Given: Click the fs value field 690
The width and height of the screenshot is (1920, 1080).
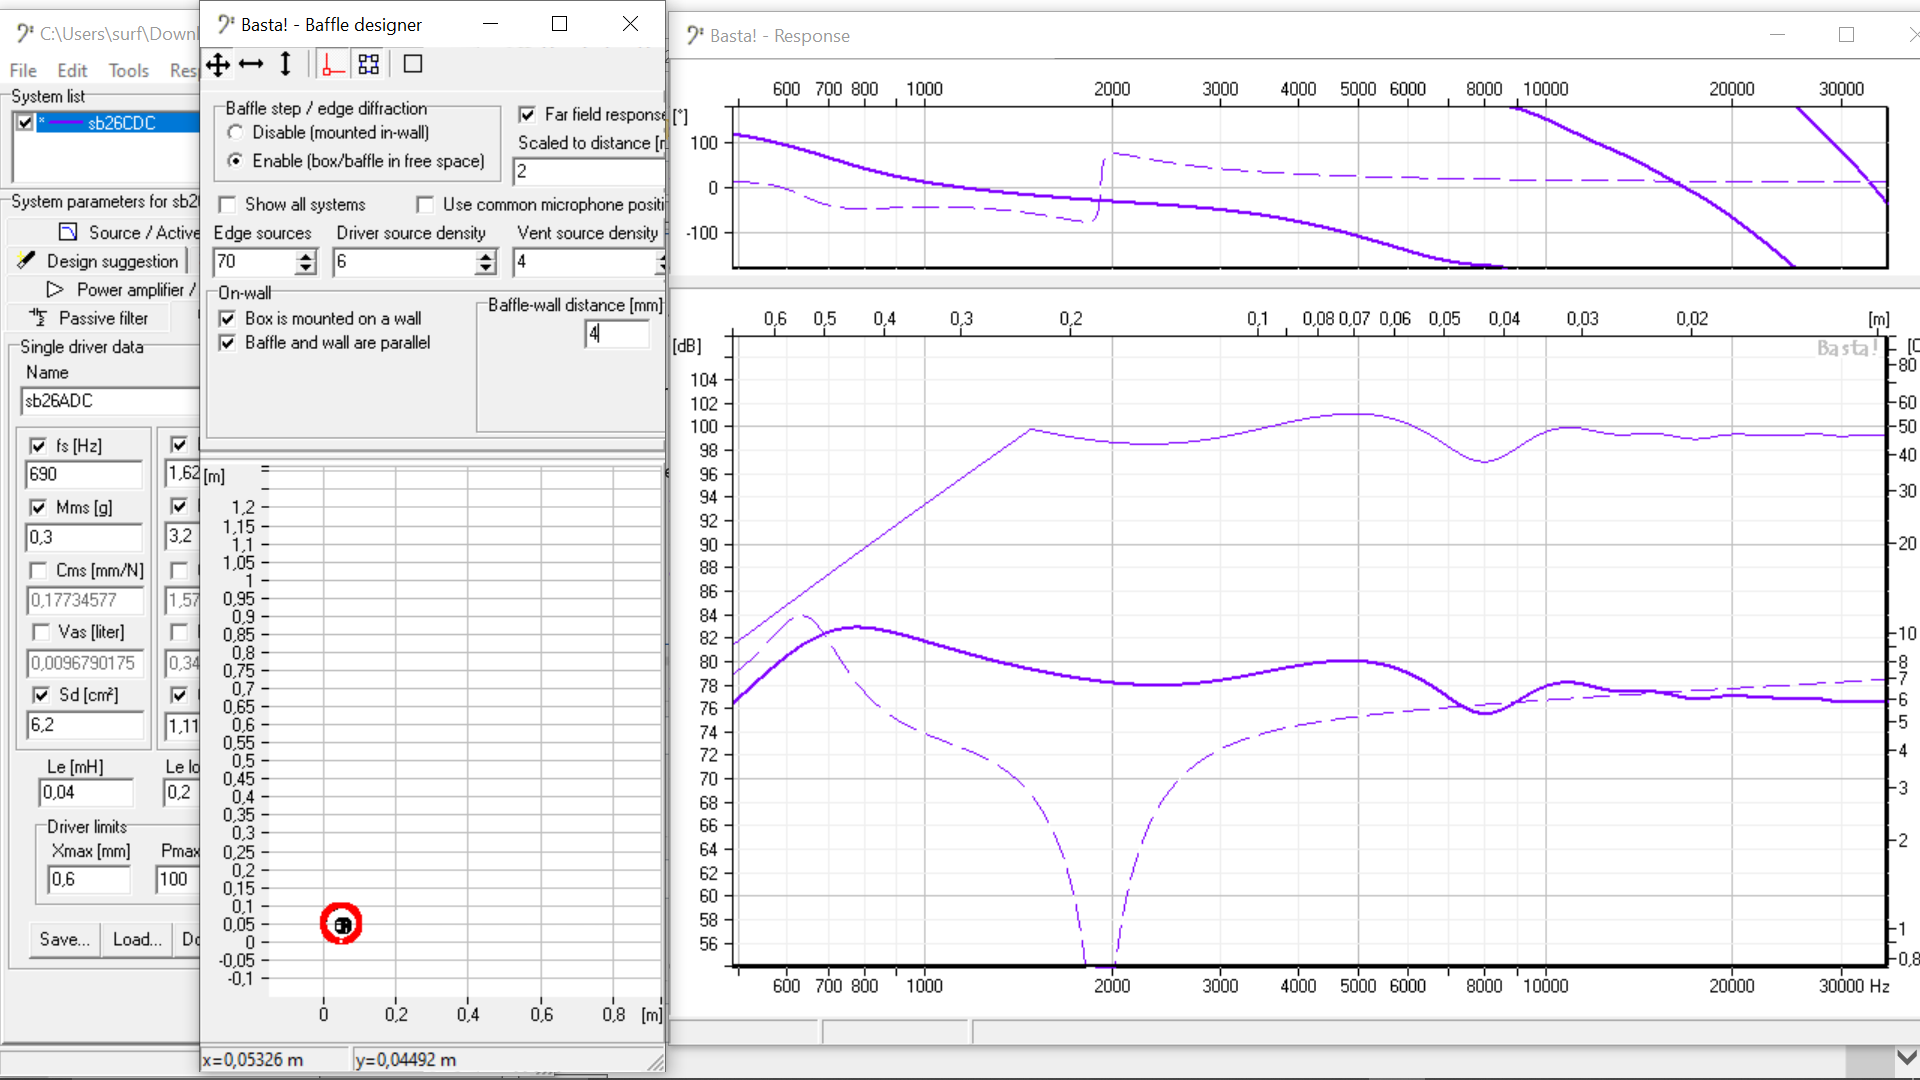Looking at the screenshot, I should pyautogui.click(x=84, y=474).
